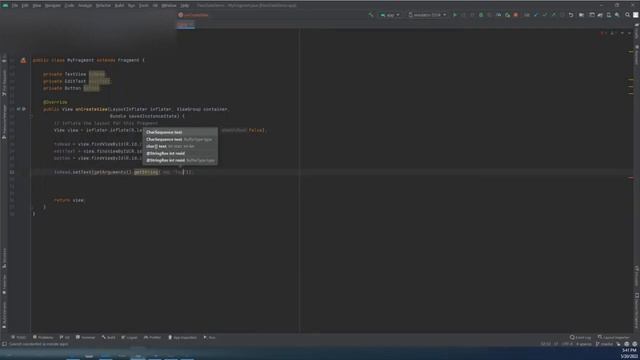The width and height of the screenshot is (640, 360).
Task: Select the open editor file tab
Action: click(186, 24)
